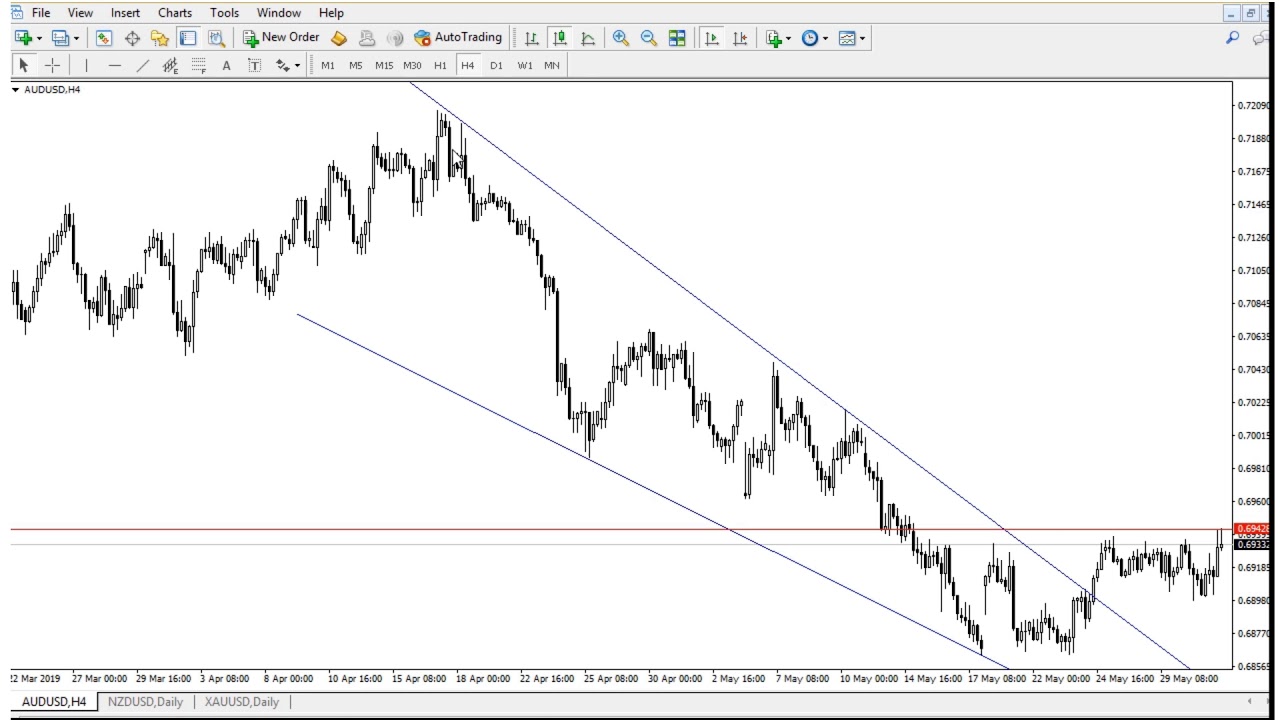Click the Indicators list icon

coord(773,38)
